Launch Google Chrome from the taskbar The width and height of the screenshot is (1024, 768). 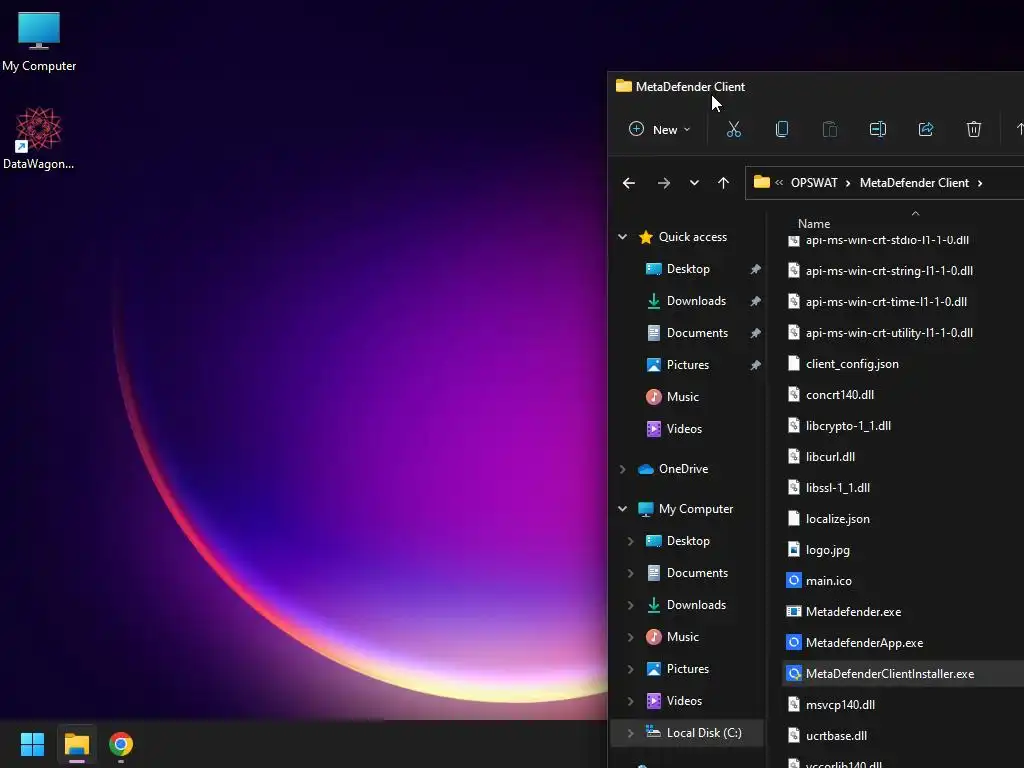(x=121, y=744)
